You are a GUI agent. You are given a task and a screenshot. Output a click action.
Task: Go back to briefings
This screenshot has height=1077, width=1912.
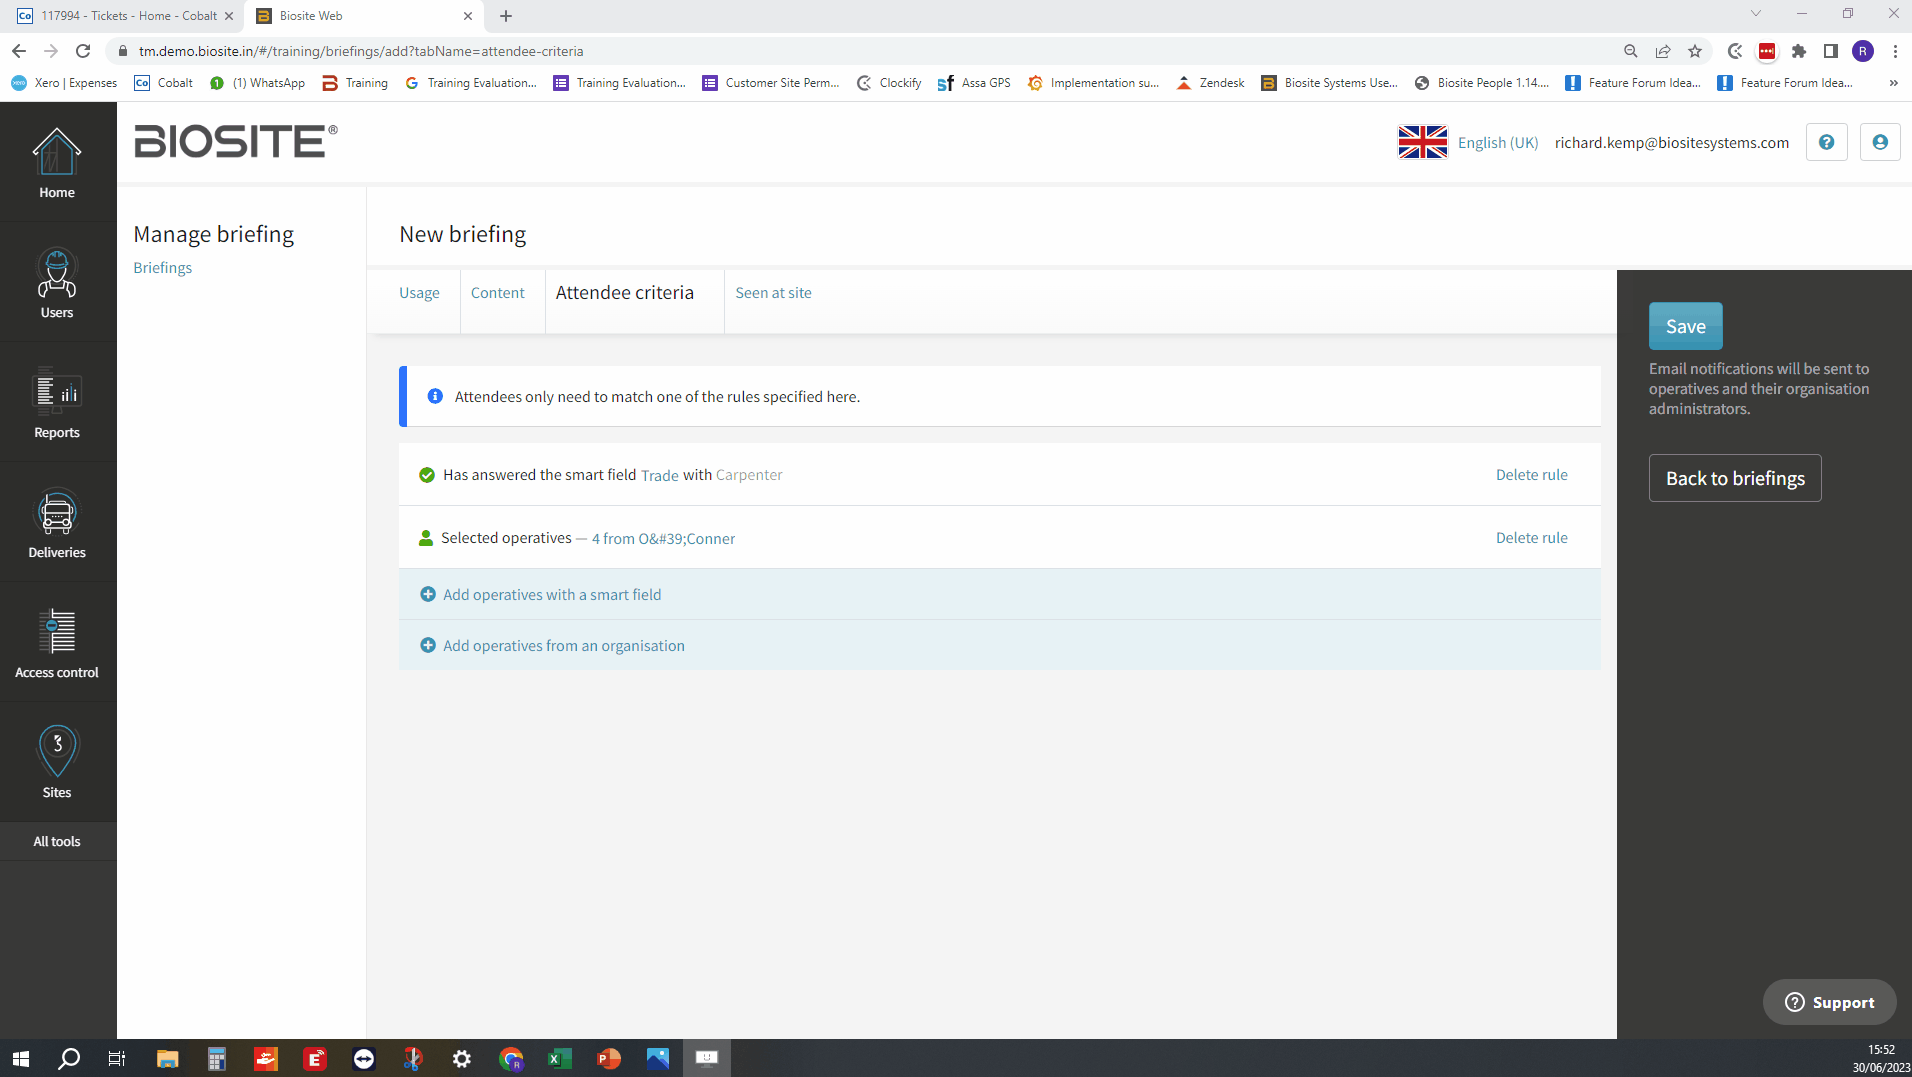(1735, 478)
